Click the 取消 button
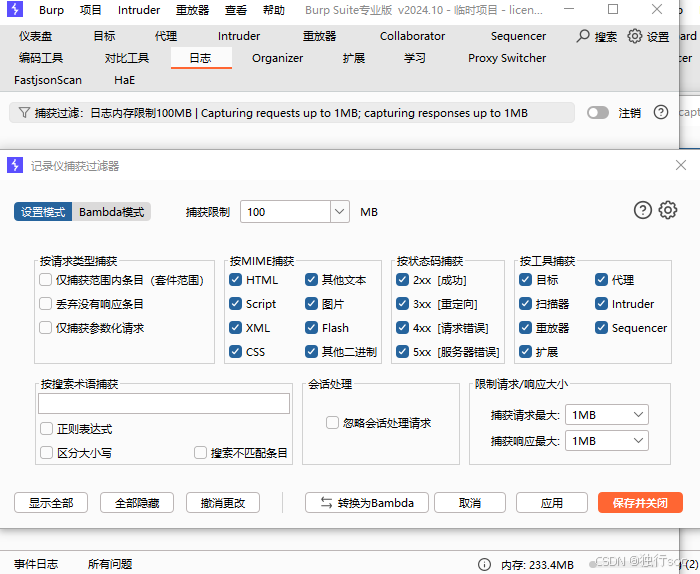This screenshot has width=700, height=574. [x=470, y=503]
